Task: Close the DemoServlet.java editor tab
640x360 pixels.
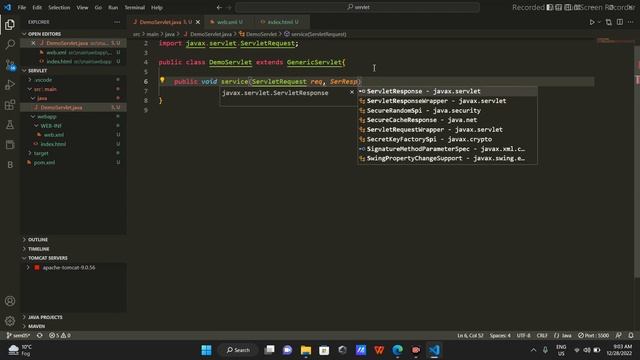Action: (198, 22)
